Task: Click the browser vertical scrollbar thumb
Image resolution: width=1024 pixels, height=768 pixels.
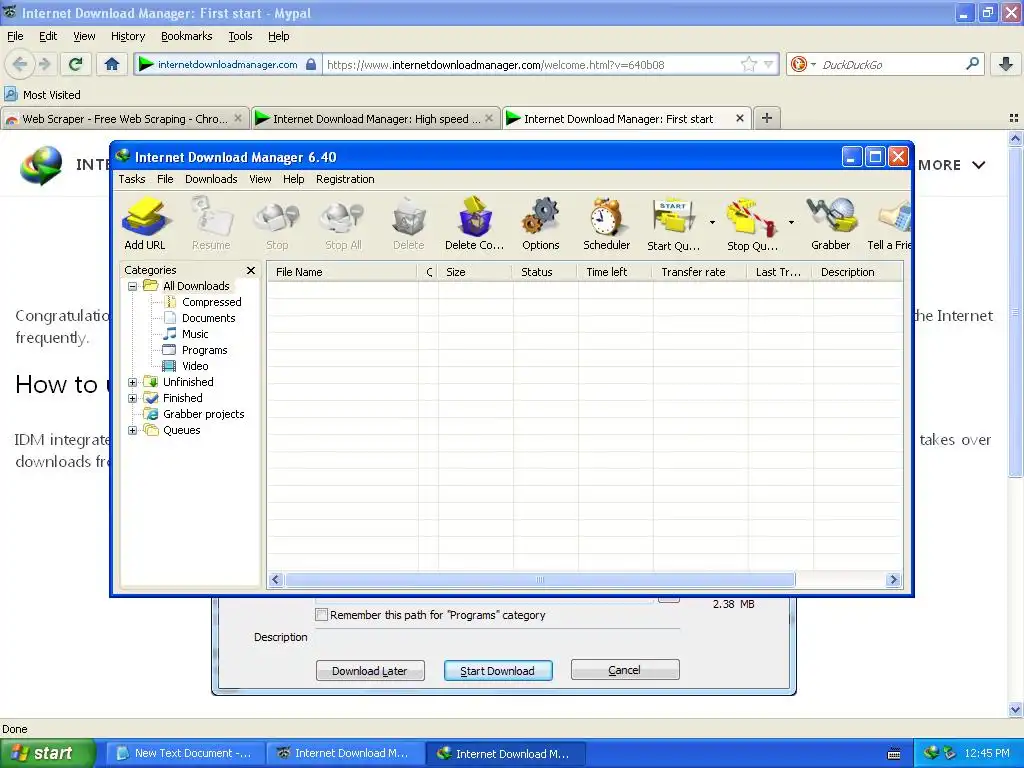Action: pos(1015,312)
